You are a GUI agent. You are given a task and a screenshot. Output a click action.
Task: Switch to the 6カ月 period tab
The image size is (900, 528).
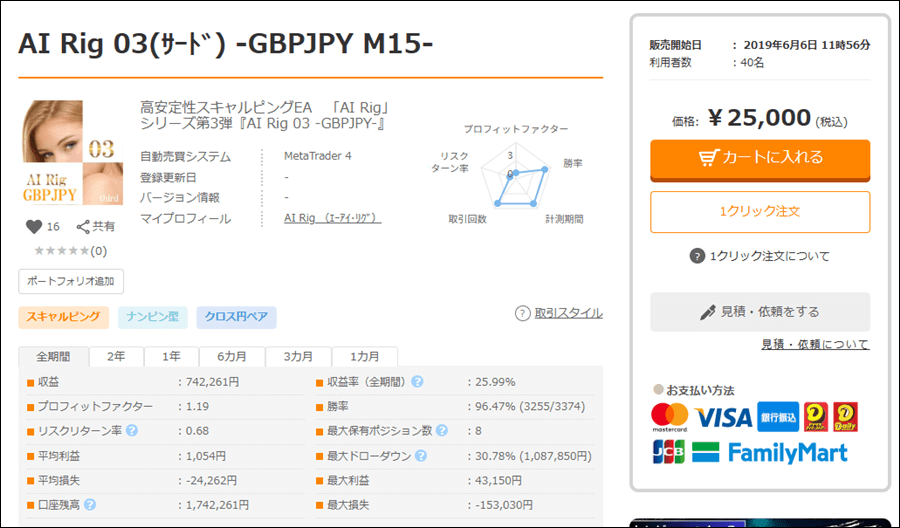[230, 357]
